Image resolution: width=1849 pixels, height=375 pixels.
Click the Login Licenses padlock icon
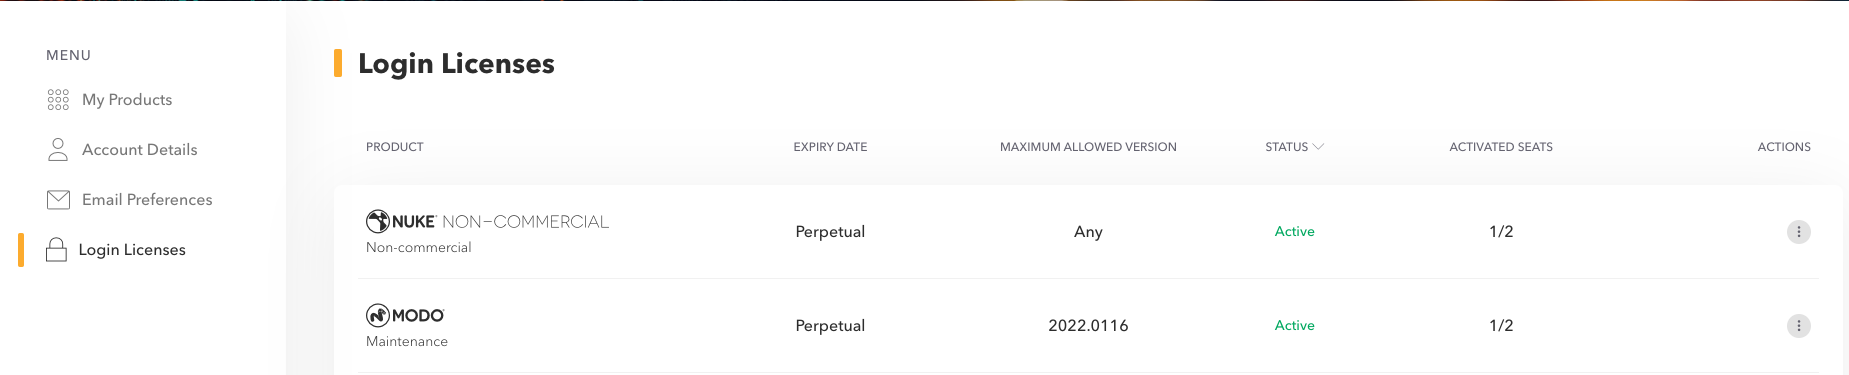(x=56, y=249)
